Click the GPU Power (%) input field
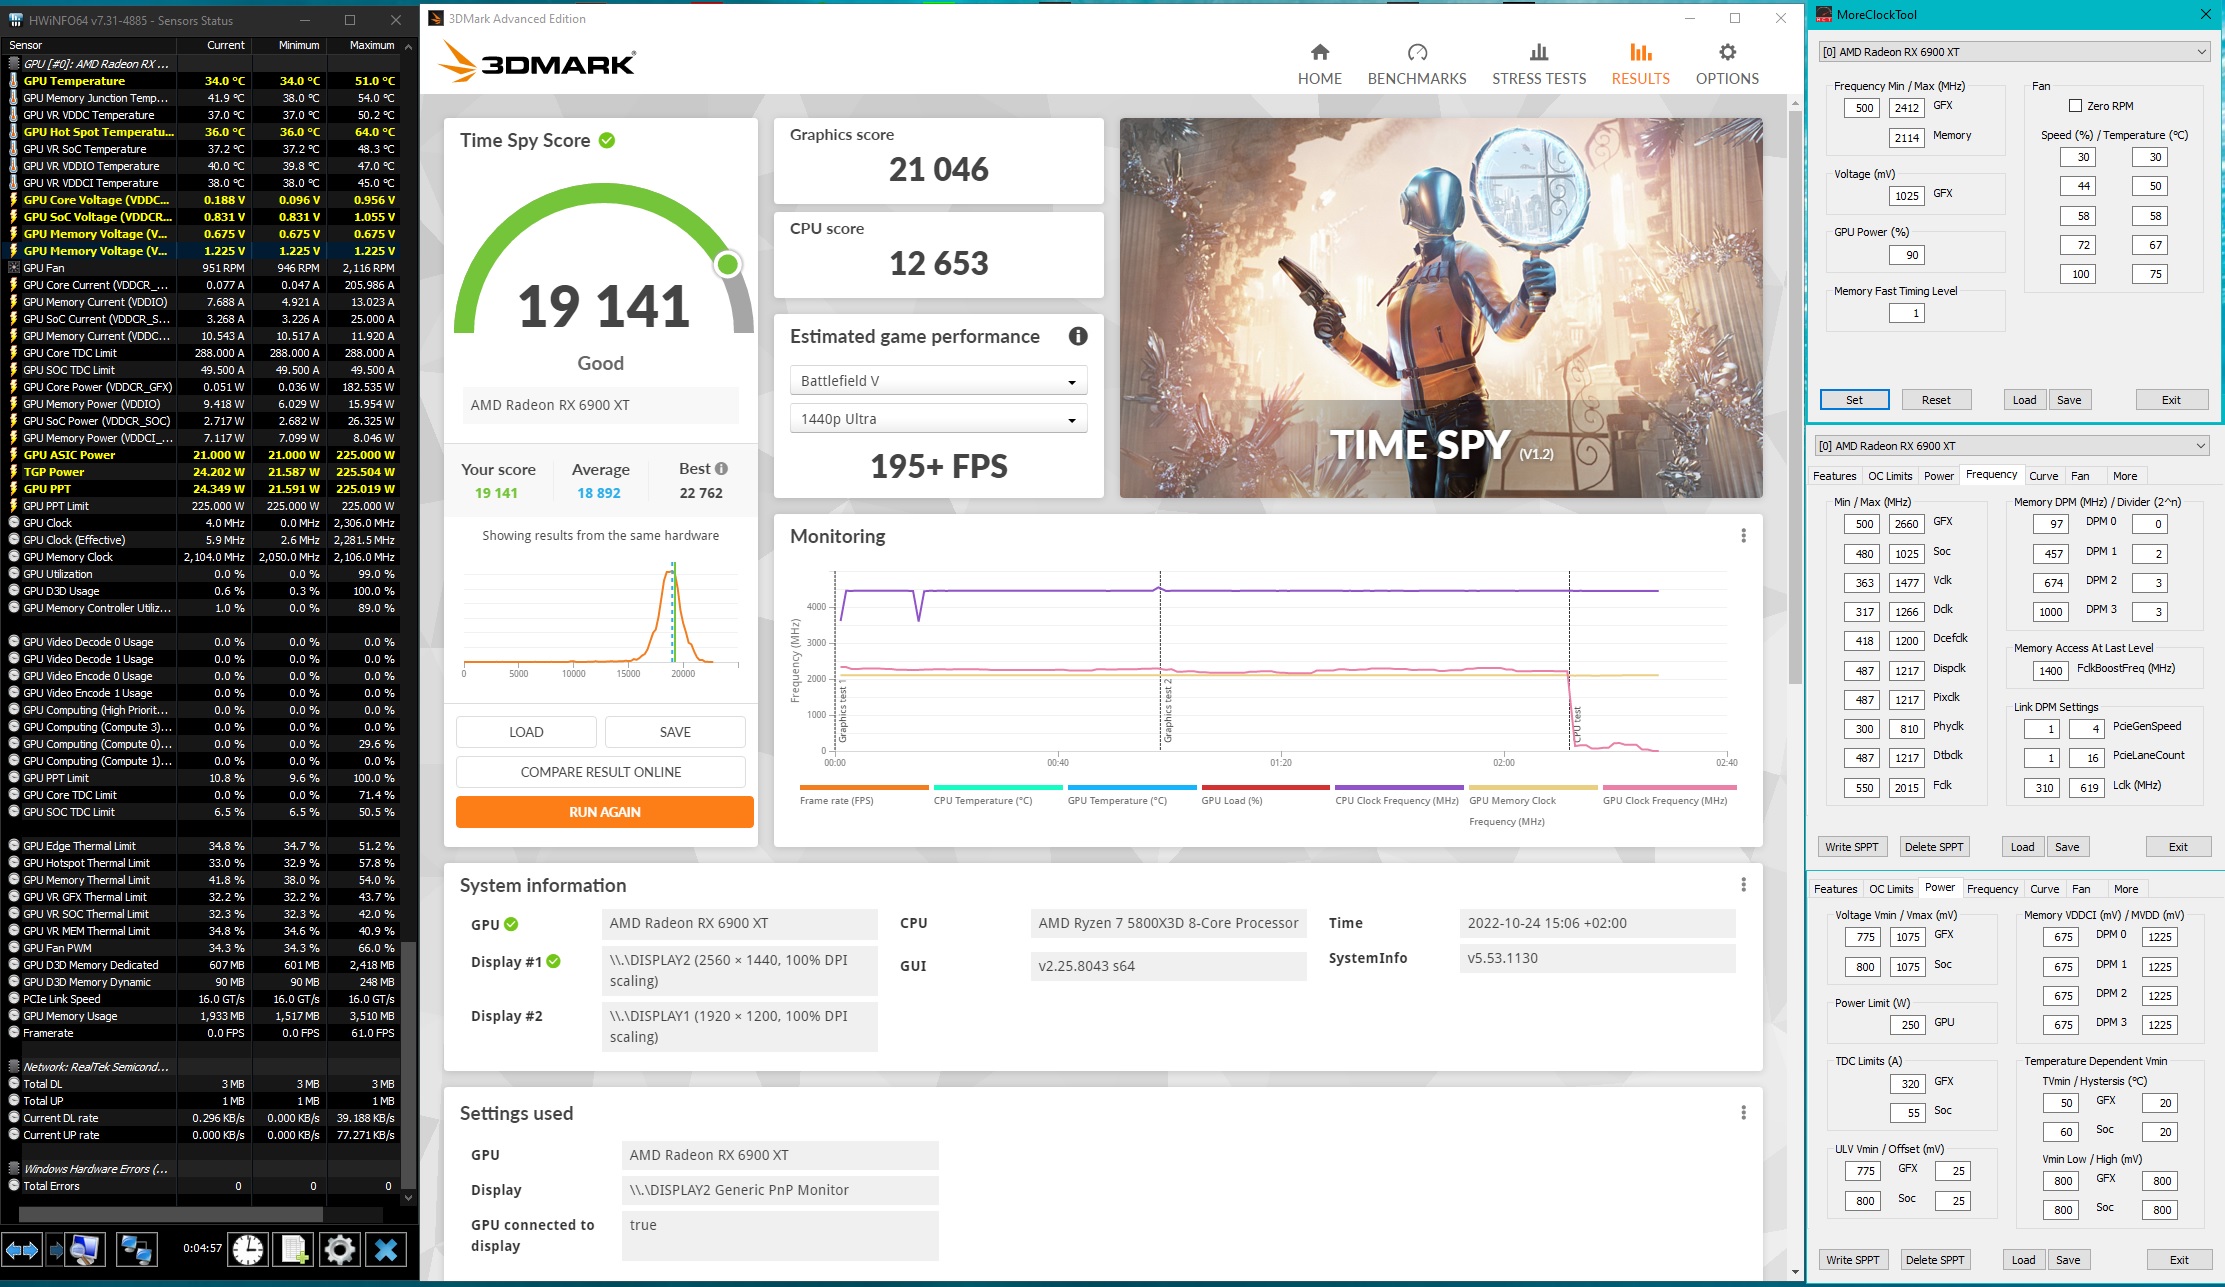 pyautogui.click(x=1906, y=255)
